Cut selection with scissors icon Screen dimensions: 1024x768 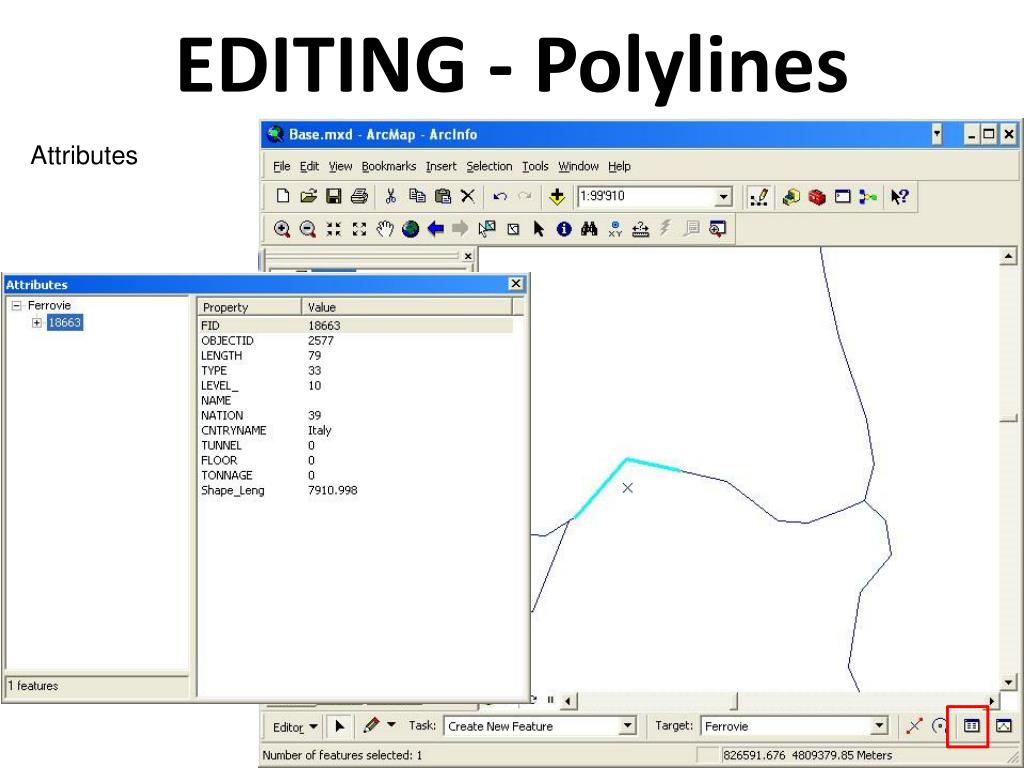point(391,196)
